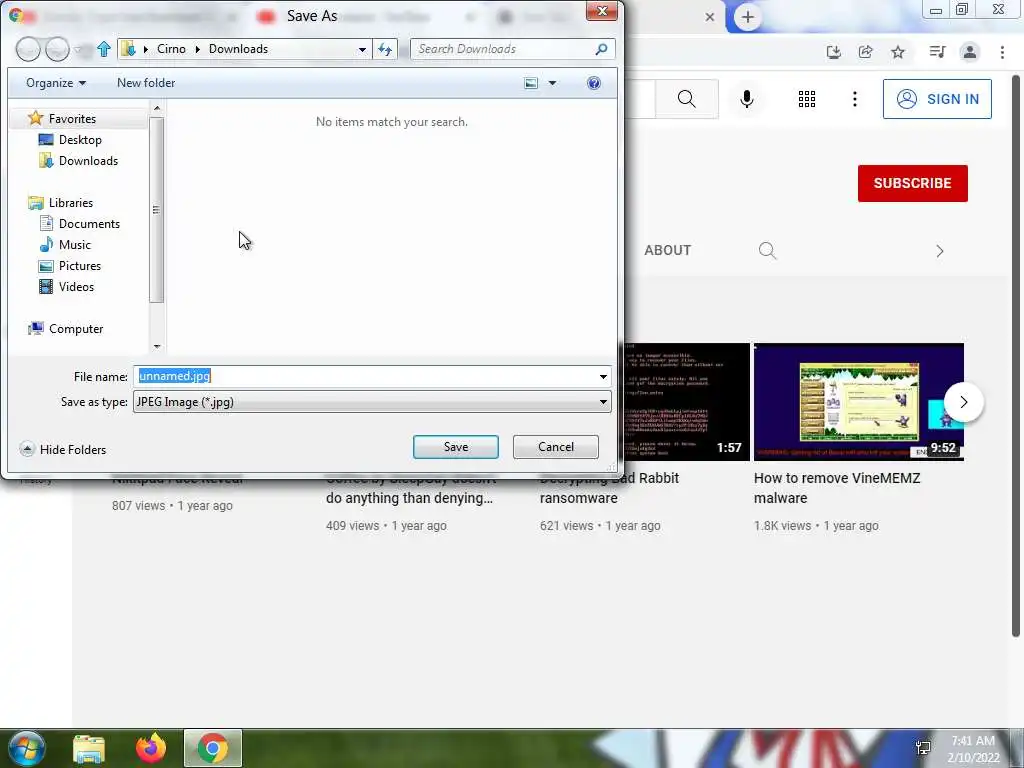
Task: Click navigation pane scroll up arrow
Action: click(157, 108)
